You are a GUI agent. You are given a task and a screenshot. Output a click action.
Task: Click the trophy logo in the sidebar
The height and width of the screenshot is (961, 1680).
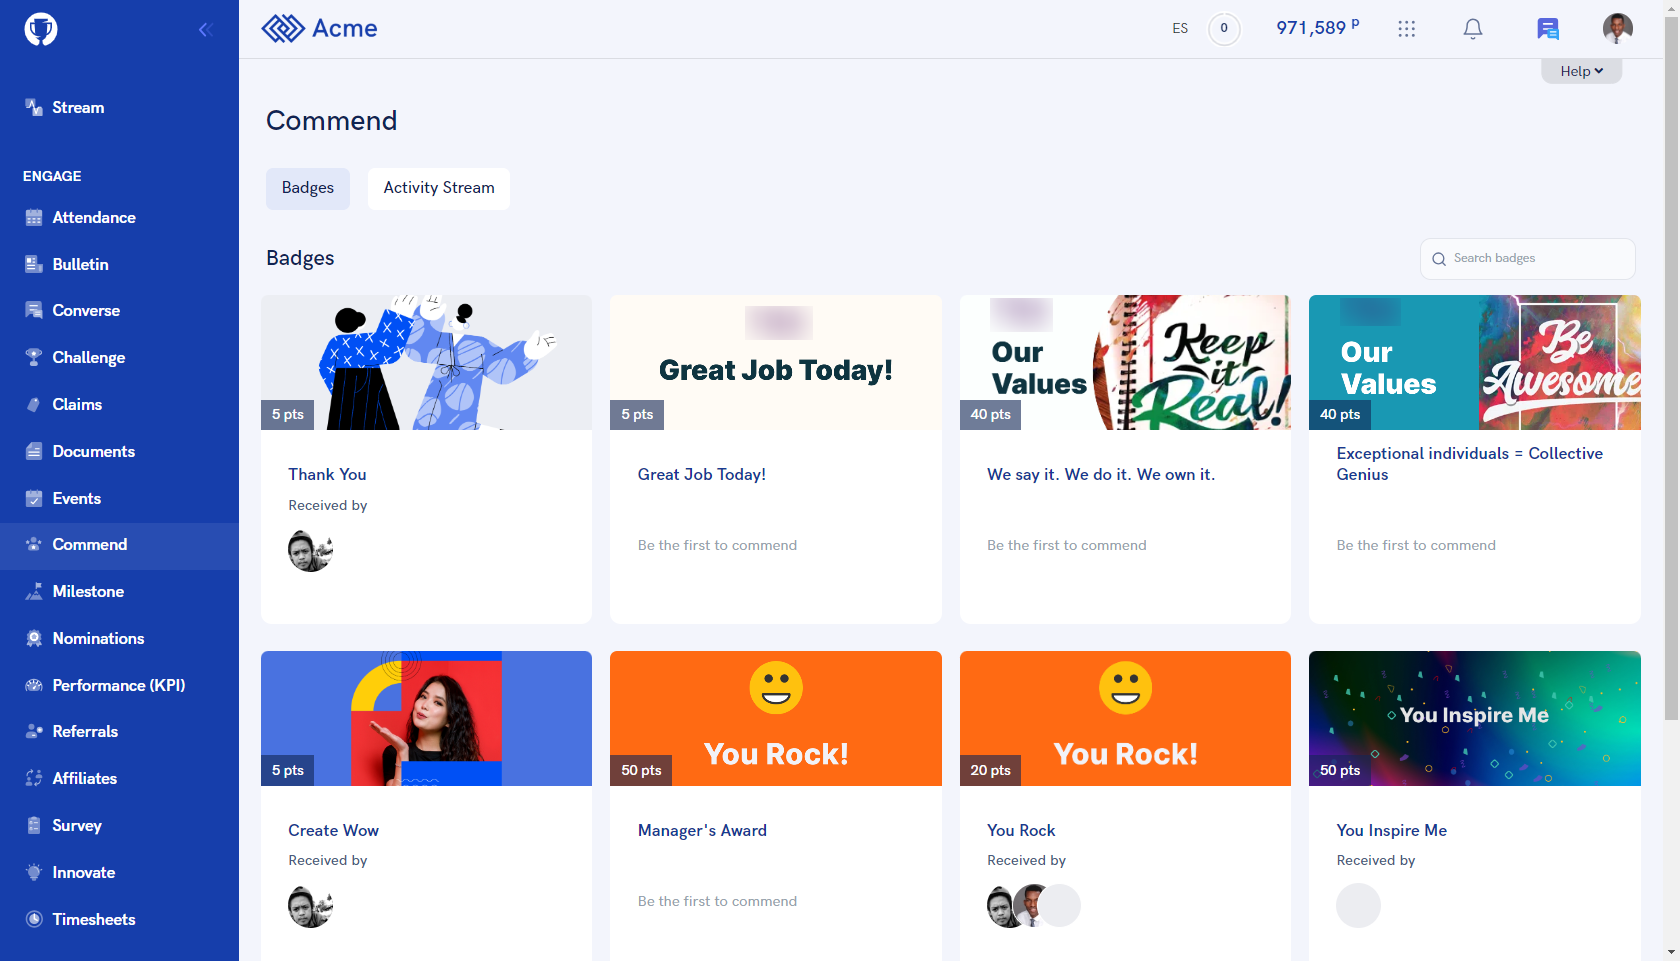(x=41, y=29)
